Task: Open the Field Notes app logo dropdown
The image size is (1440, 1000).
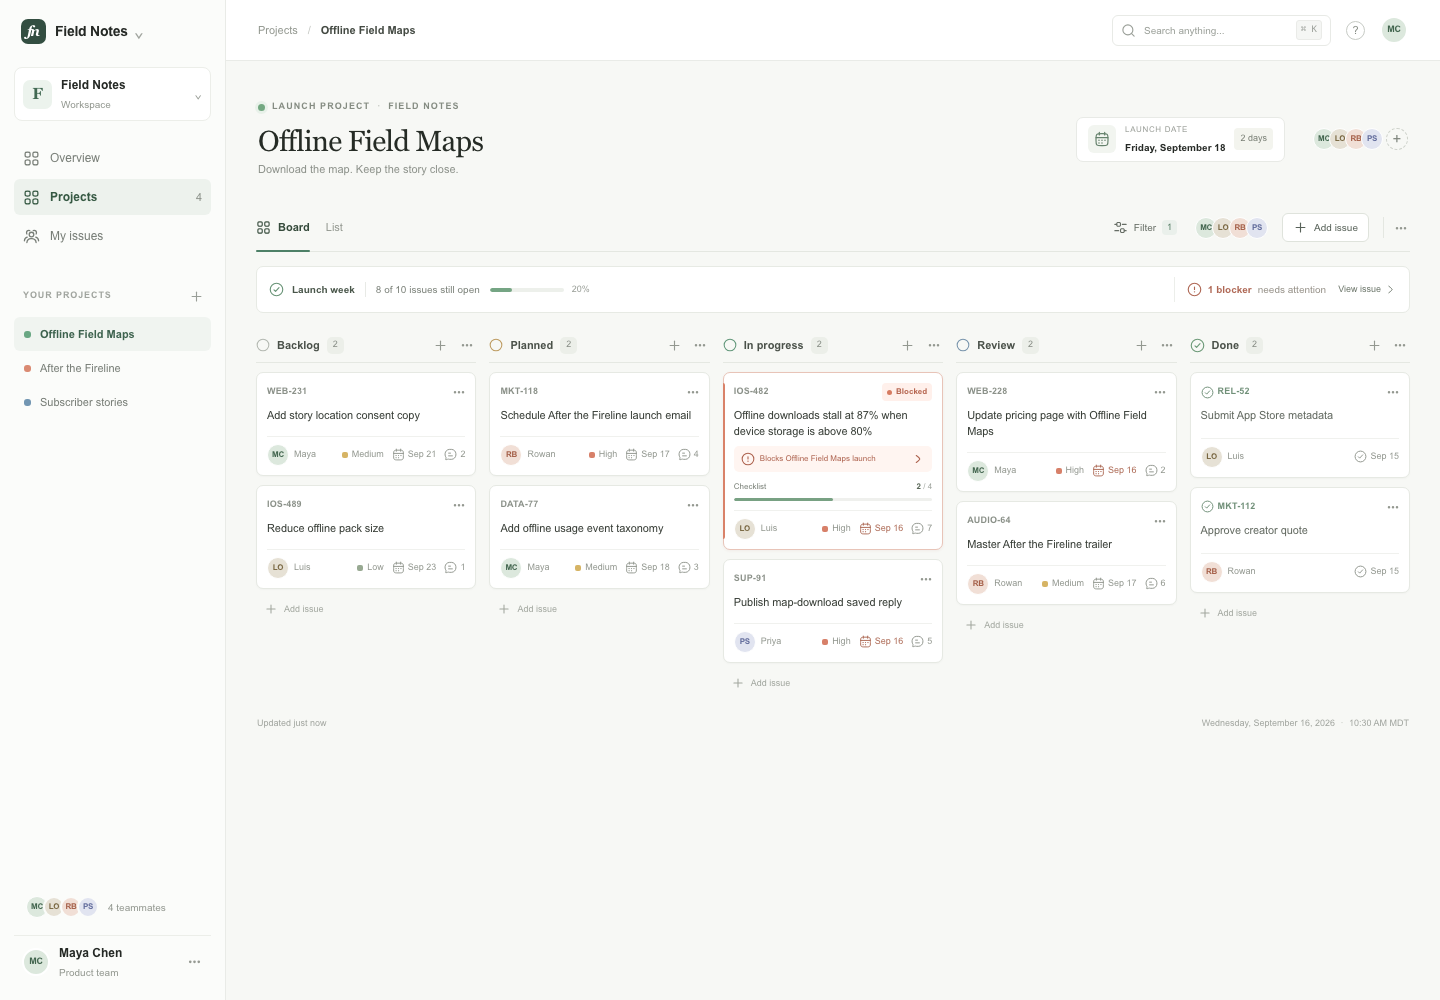Action: click(81, 32)
